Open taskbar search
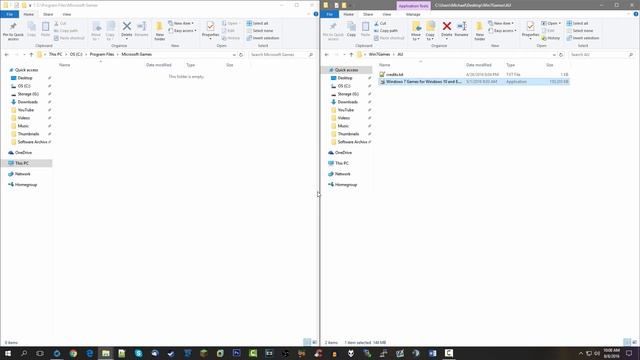 coord(24,353)
